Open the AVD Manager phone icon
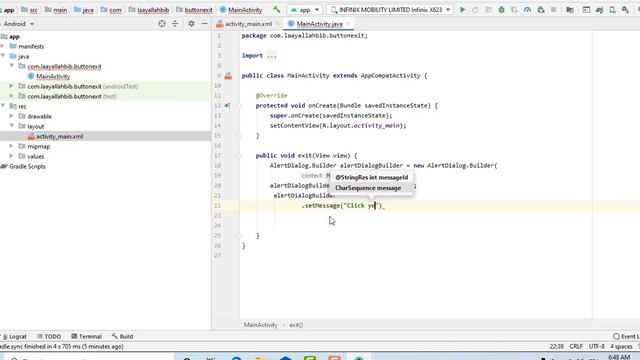The height and width of the screenshot is (360, 640). (x=613, y=9)
